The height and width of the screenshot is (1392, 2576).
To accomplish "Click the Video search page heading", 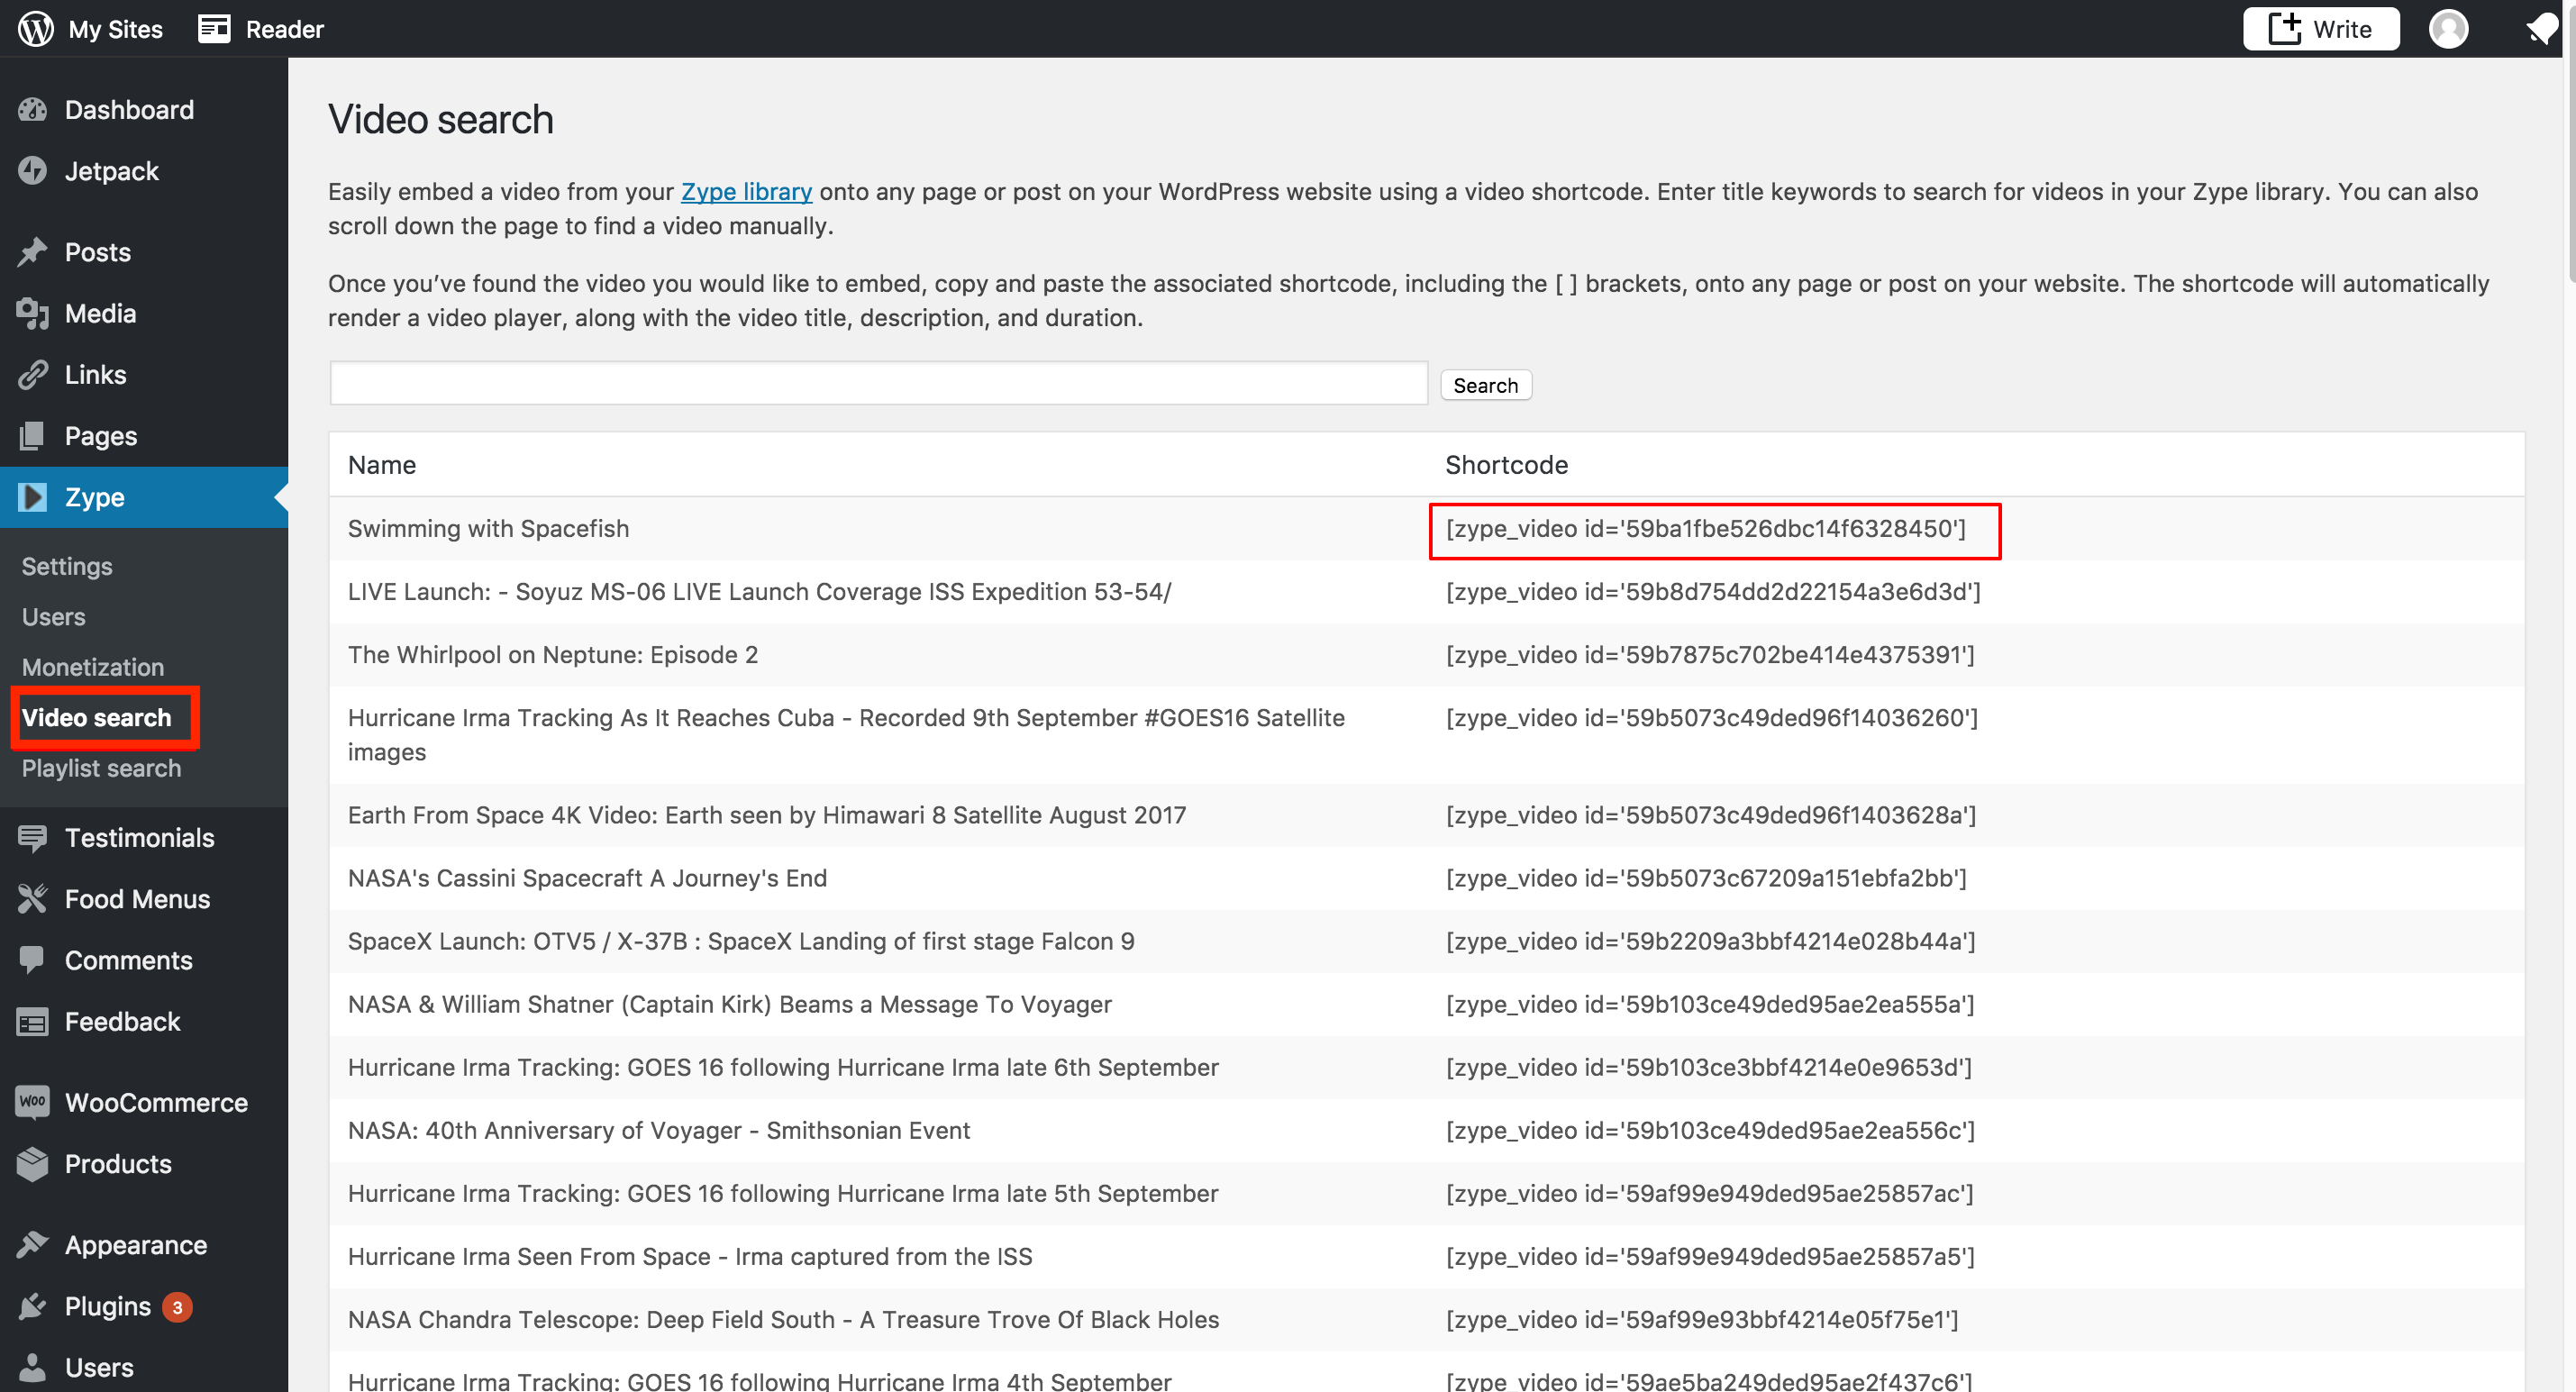I will tap(440, 119).
